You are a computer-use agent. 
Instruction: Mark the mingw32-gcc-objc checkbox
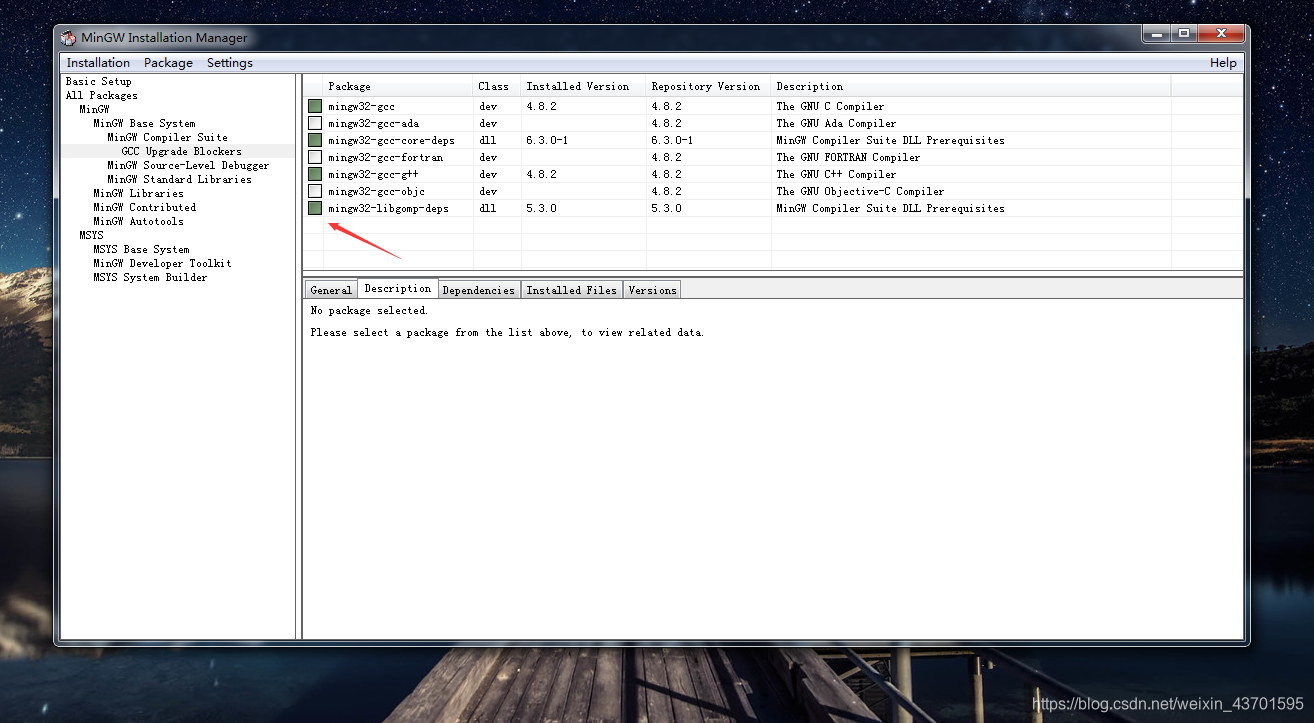point(315,191)
